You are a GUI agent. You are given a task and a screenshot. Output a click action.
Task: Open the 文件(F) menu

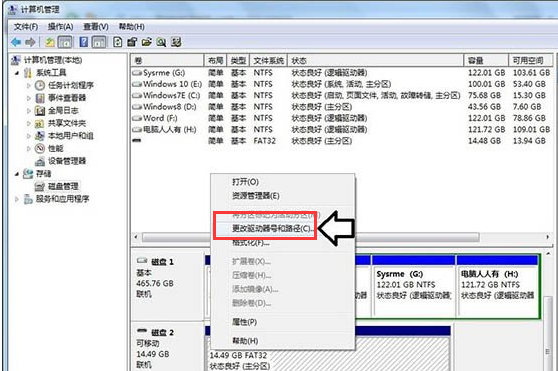[26, 27]
